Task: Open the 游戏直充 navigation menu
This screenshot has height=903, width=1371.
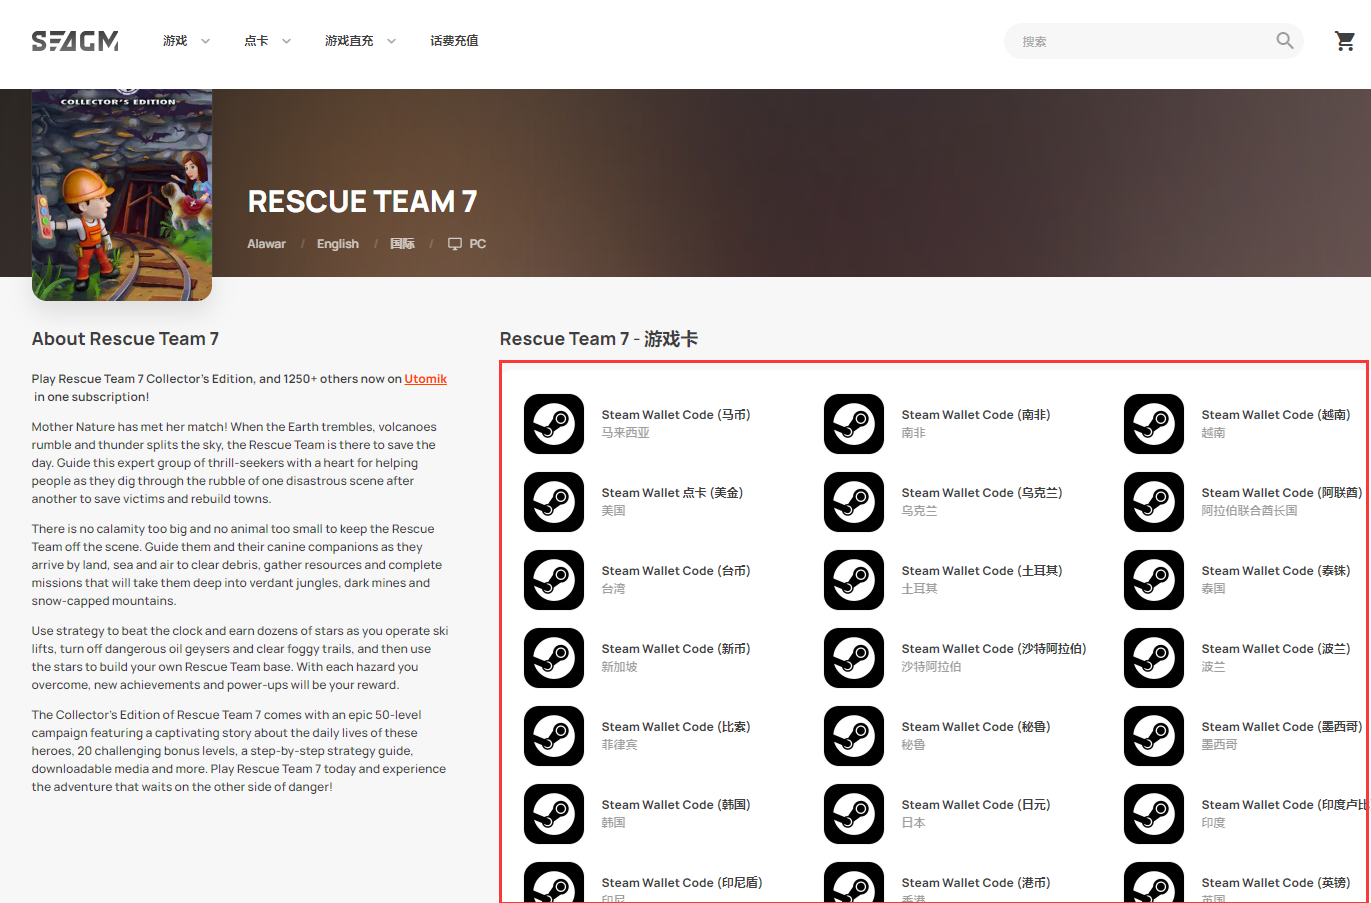Action: (x=349, y=41)
